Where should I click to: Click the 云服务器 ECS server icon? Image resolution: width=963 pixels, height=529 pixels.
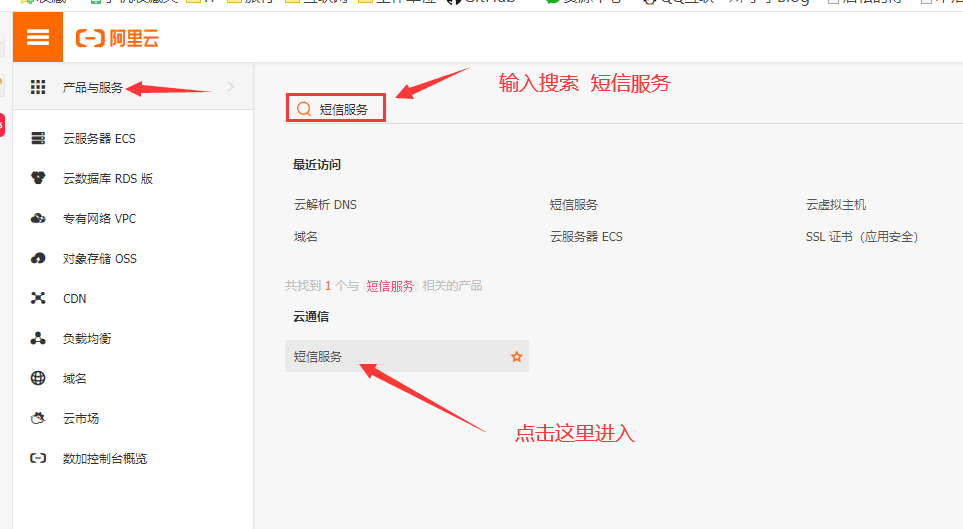(38, 138)
